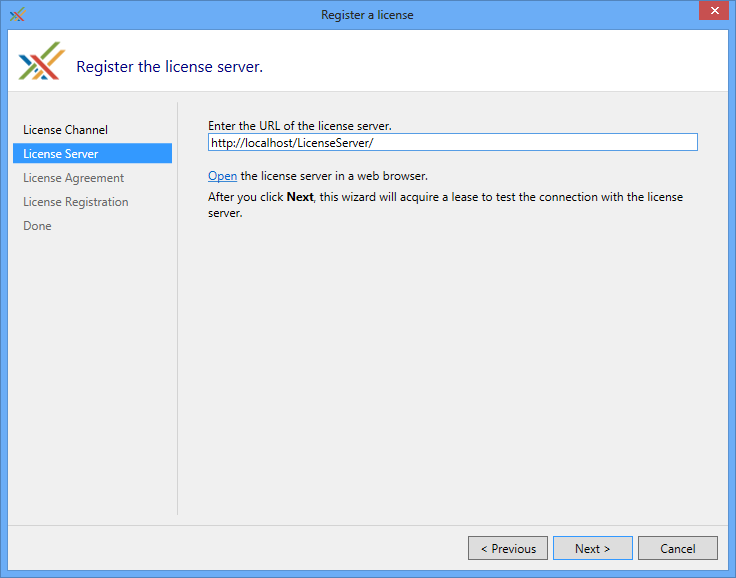The image size is (736, 578).
Task: Click the "Register a license" window title
Action: [x=367, y=15]
